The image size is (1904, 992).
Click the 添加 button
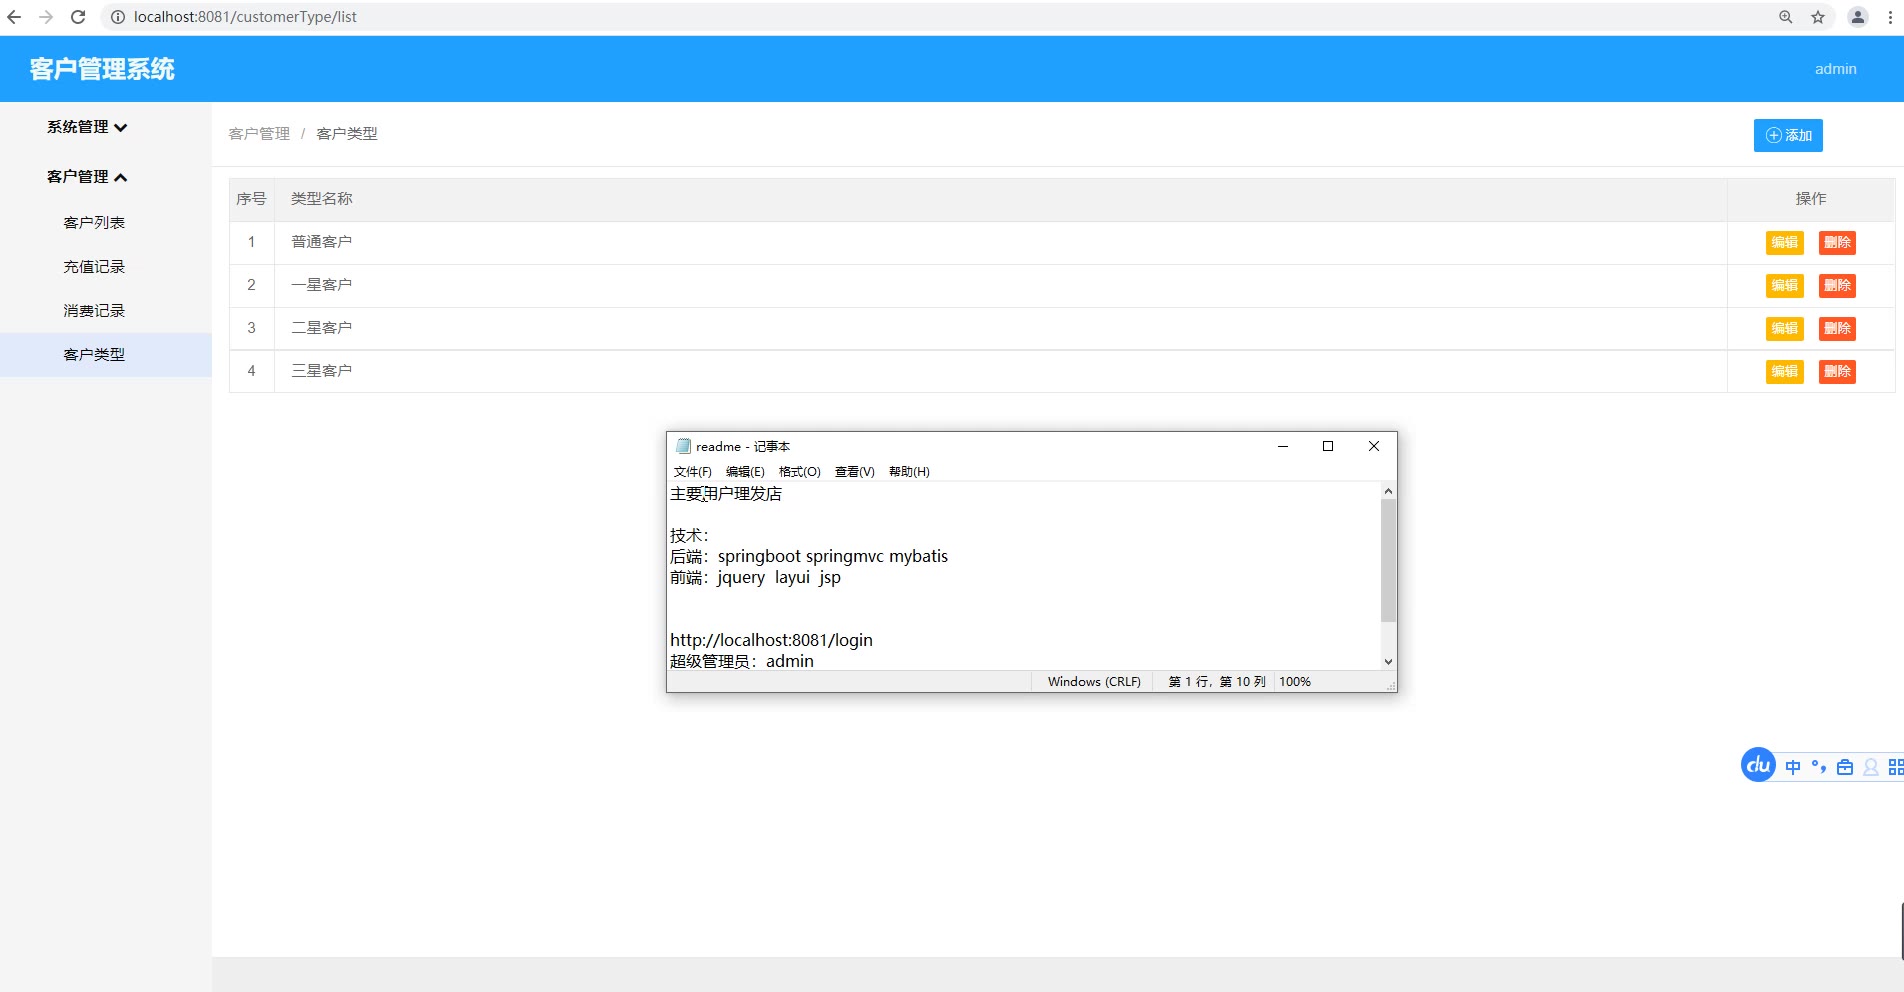pos(1788,135)
